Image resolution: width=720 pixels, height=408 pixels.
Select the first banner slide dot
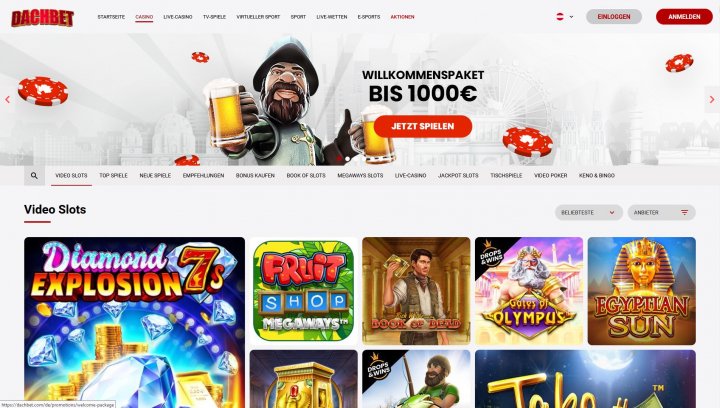click(x=339, y=159)
